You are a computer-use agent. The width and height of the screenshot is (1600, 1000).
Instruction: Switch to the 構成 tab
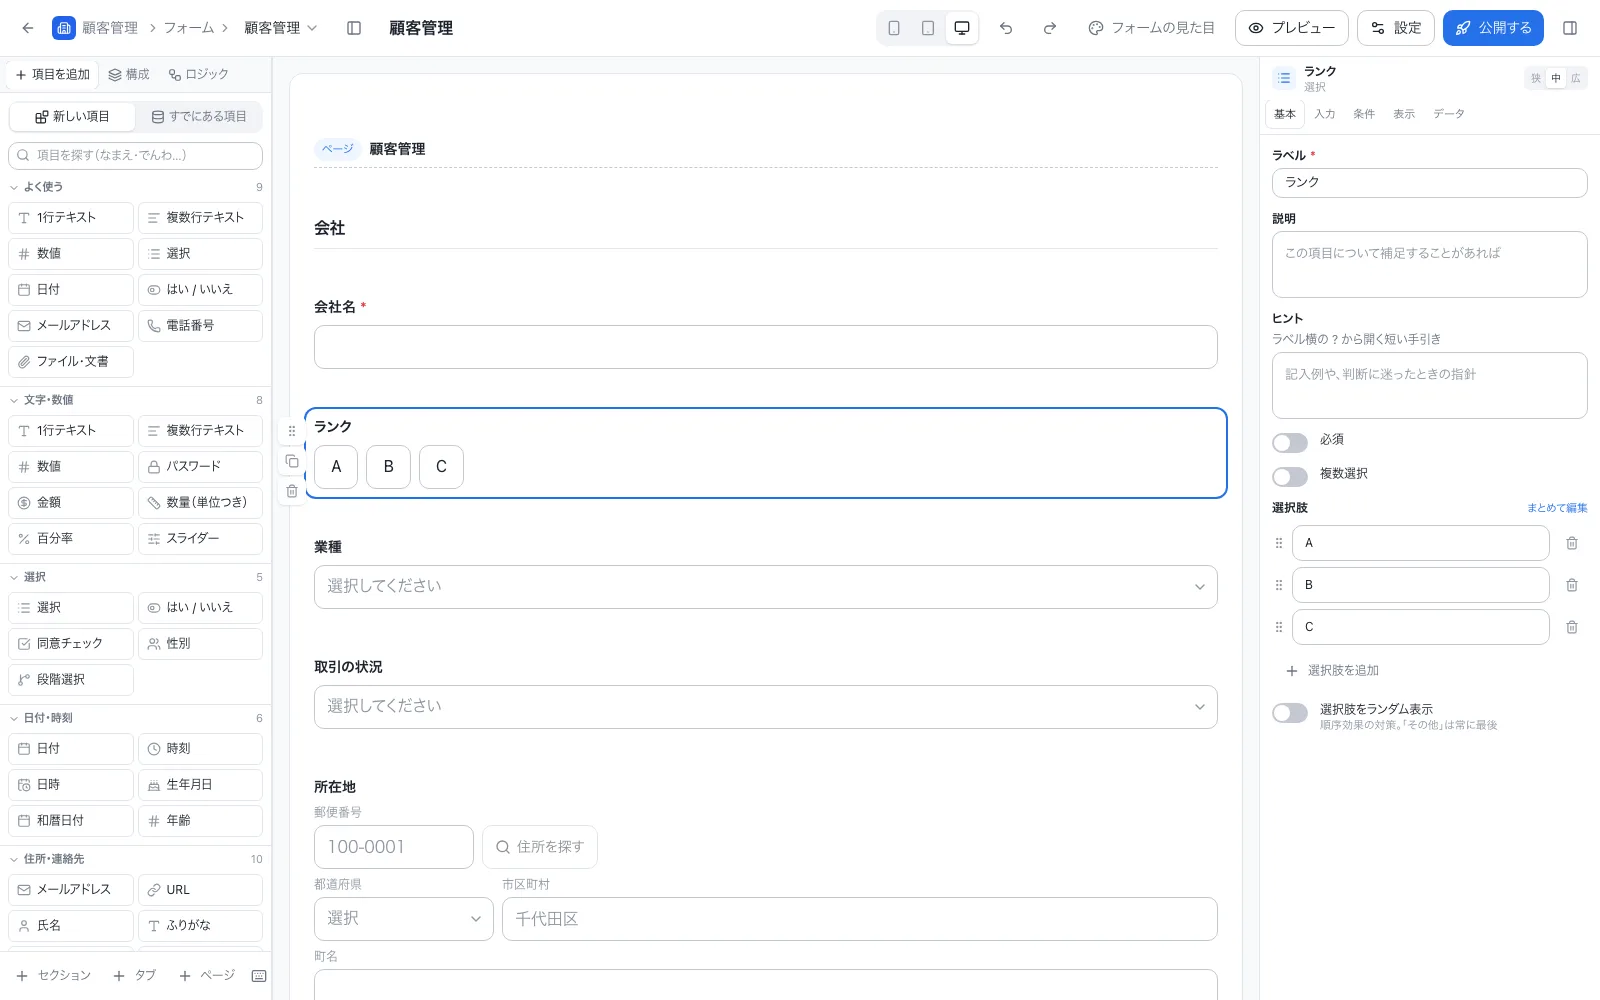tap(129, 74)
